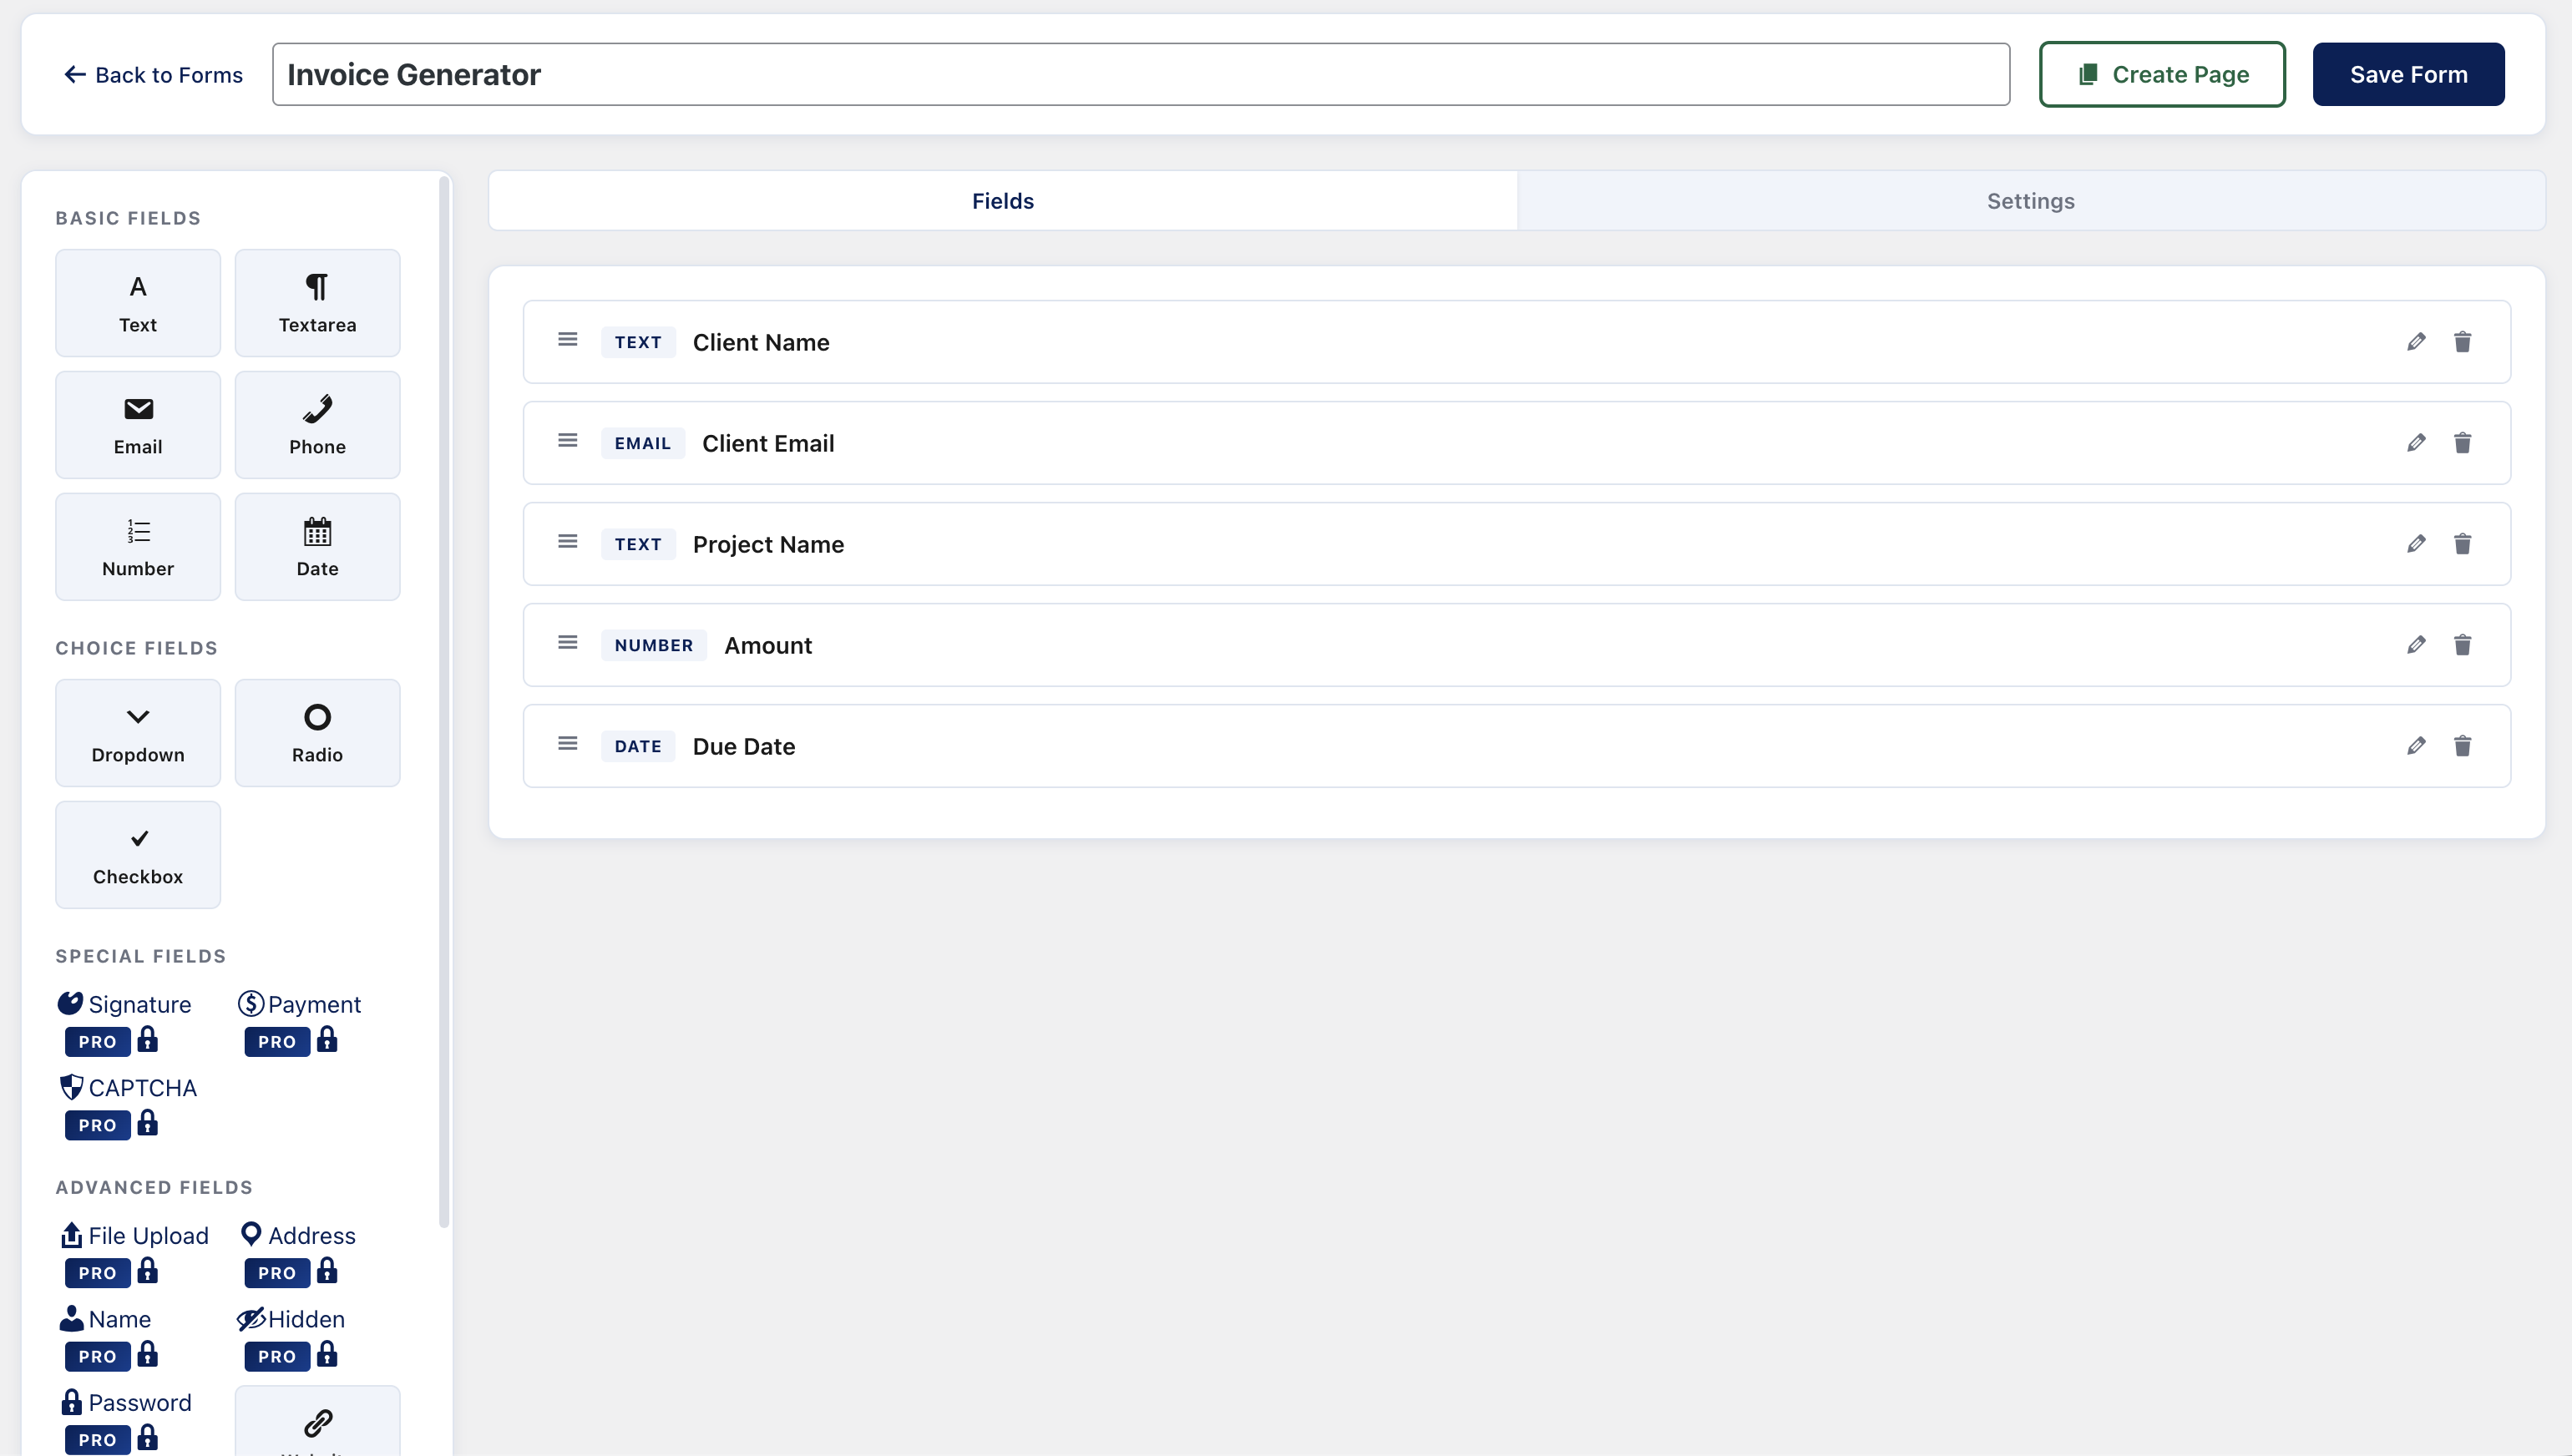Add a Dropdown choice field
This screenshot has height=1456, width=2572.
(x=137, y=732)
